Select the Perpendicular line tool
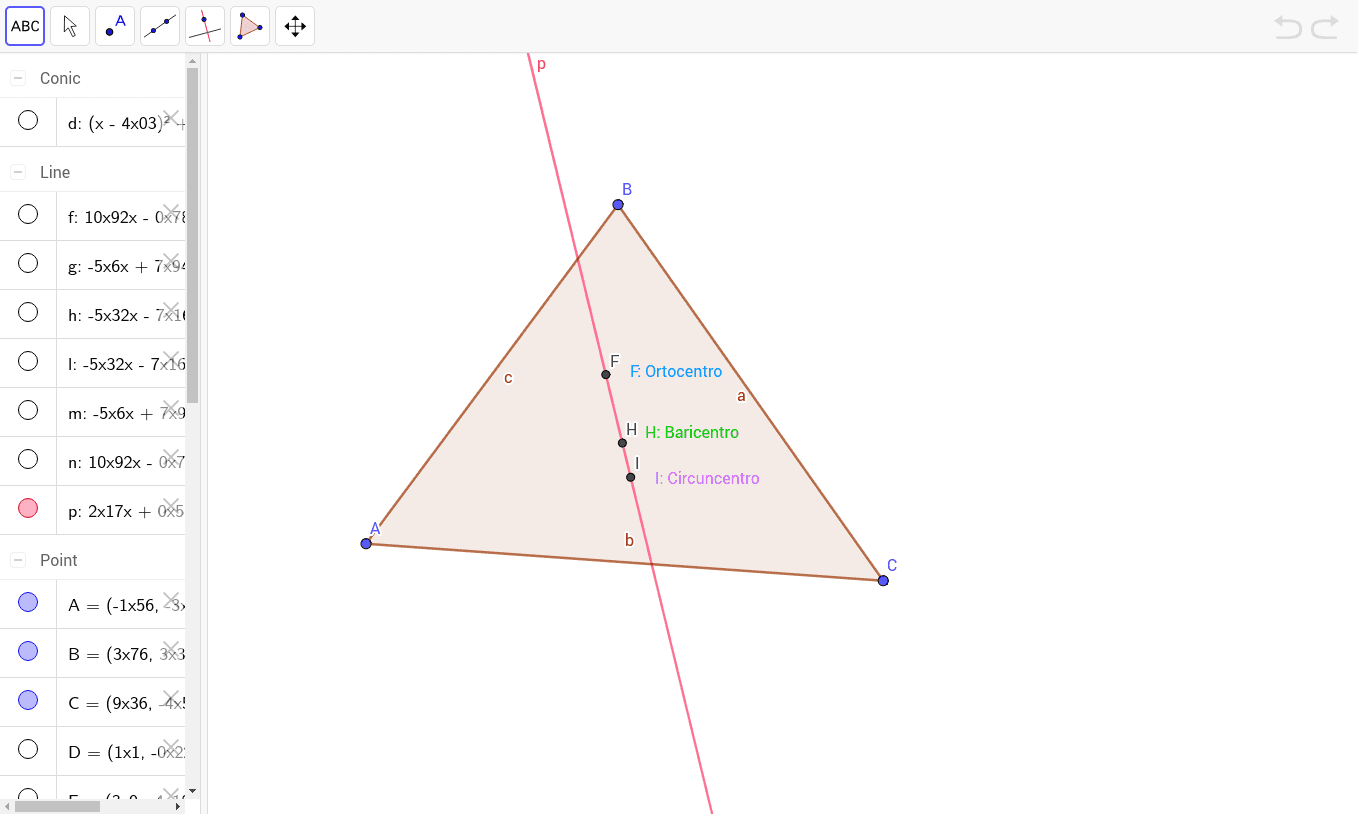 [x=205, y=26]
